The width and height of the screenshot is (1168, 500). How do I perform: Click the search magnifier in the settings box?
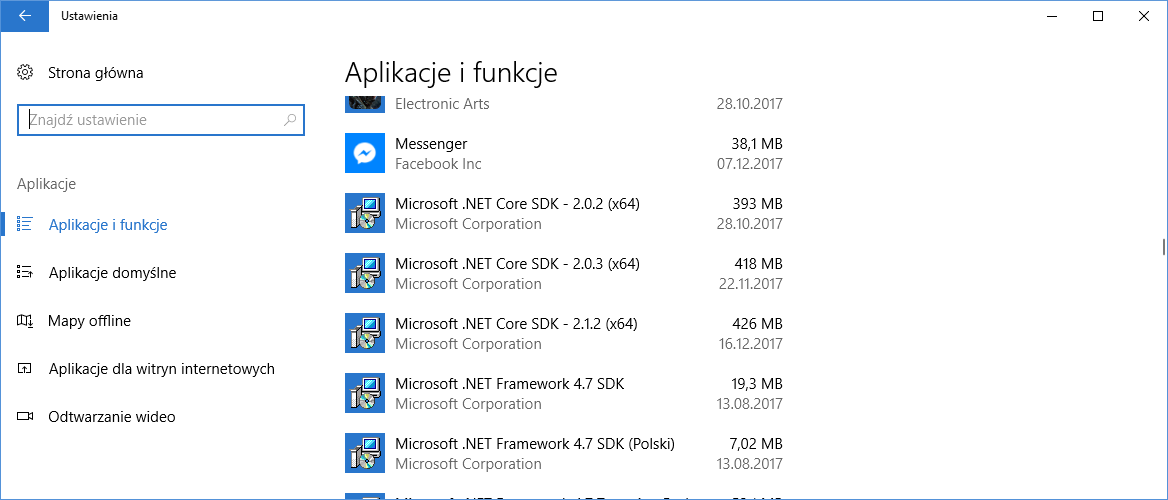coord(291,120)
